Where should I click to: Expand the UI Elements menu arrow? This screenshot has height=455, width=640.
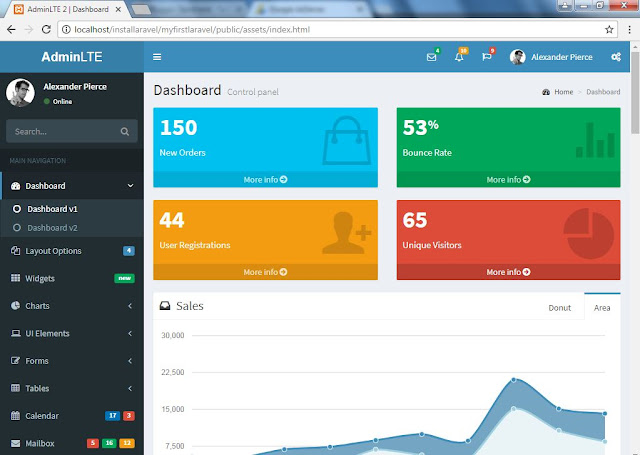click(x=130, y=333)
